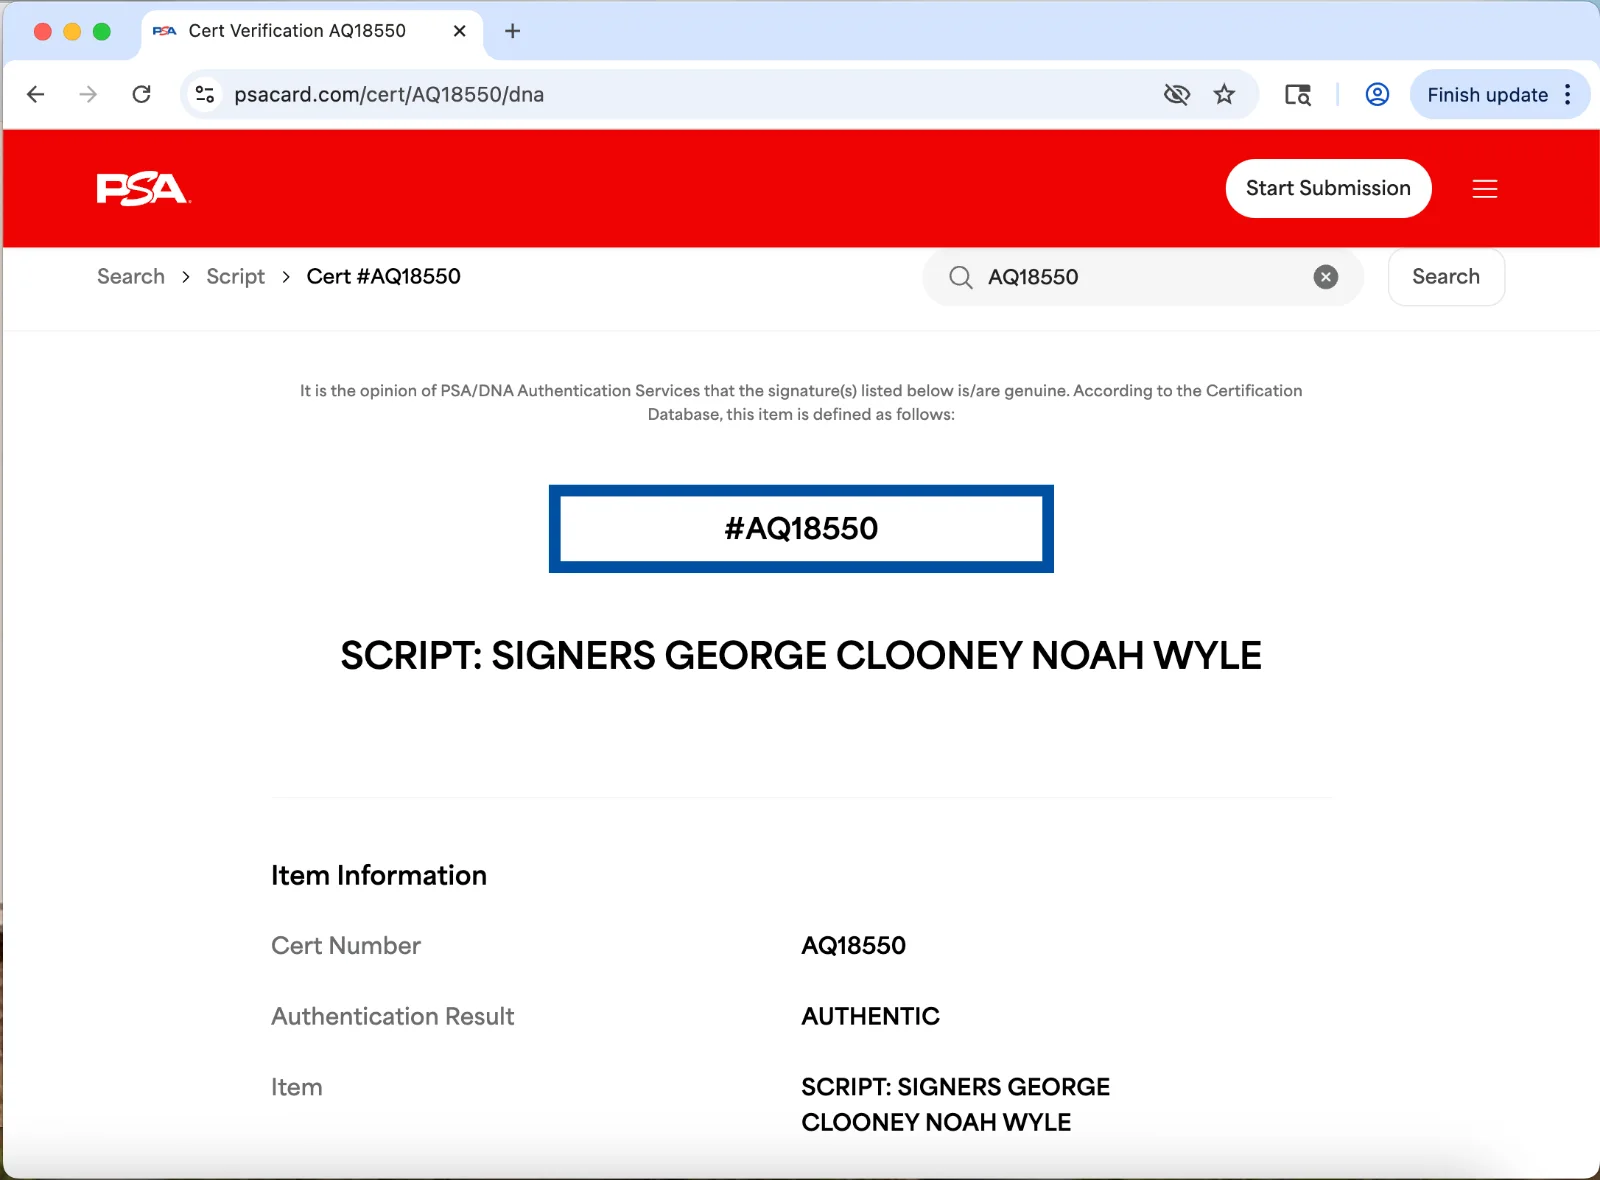Open the Google Lens search icon in toolbar
This screenshot has width=1600, height=1180.
tap(1298, 94)
